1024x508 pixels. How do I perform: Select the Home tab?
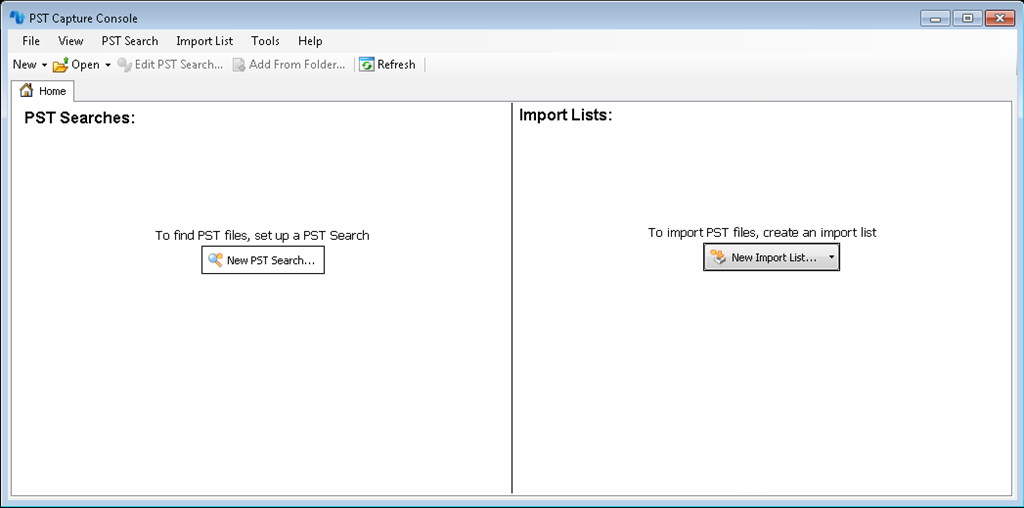pos(43,91)
